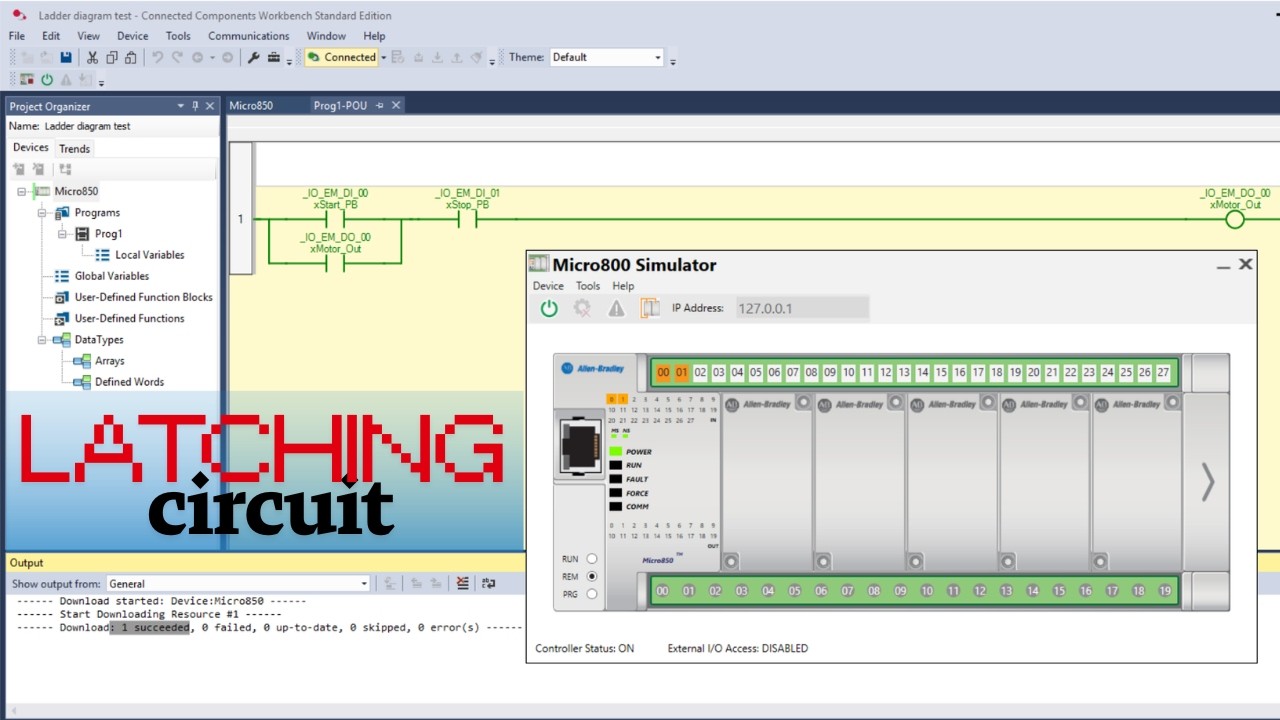Select the xMotor_Out parallel branch contact
The height and width of the screenshot is (720, 1280).
pyautogui.click(x=335, y=263)
